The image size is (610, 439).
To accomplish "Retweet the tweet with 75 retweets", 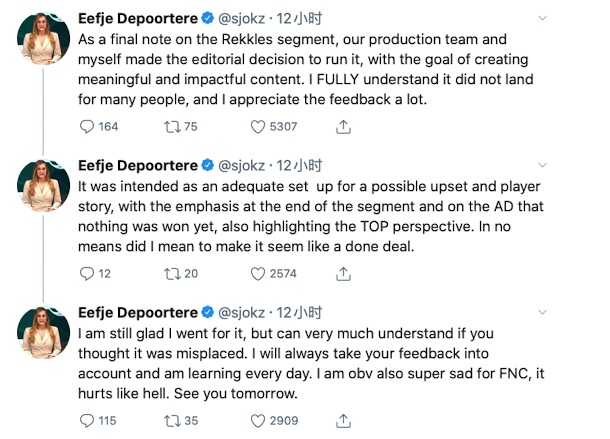I will (x=171, y=126).
